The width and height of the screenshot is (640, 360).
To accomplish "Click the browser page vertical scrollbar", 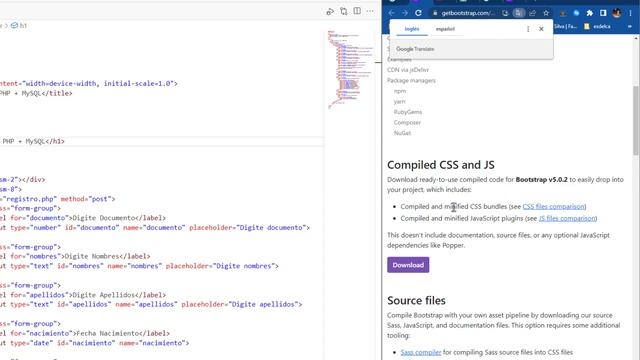I will [x=636, y=120].
